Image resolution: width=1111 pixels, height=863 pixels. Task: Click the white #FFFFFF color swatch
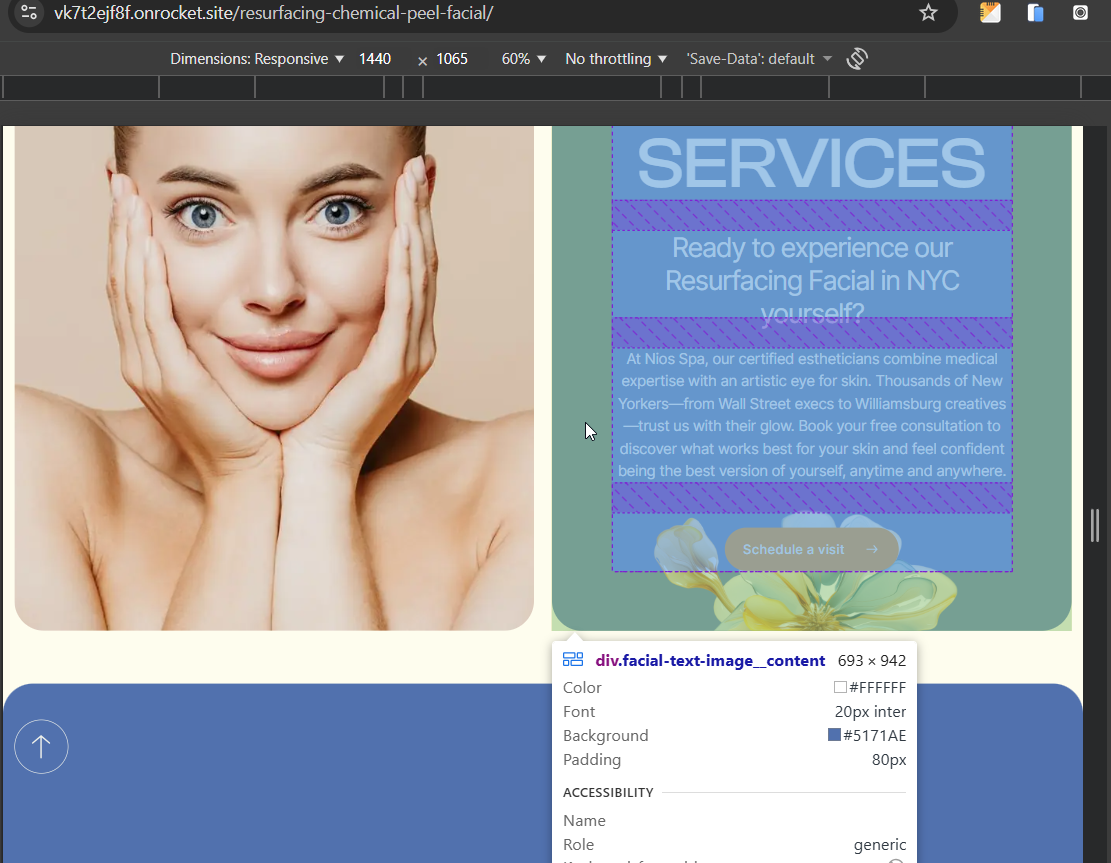[840, 687]
